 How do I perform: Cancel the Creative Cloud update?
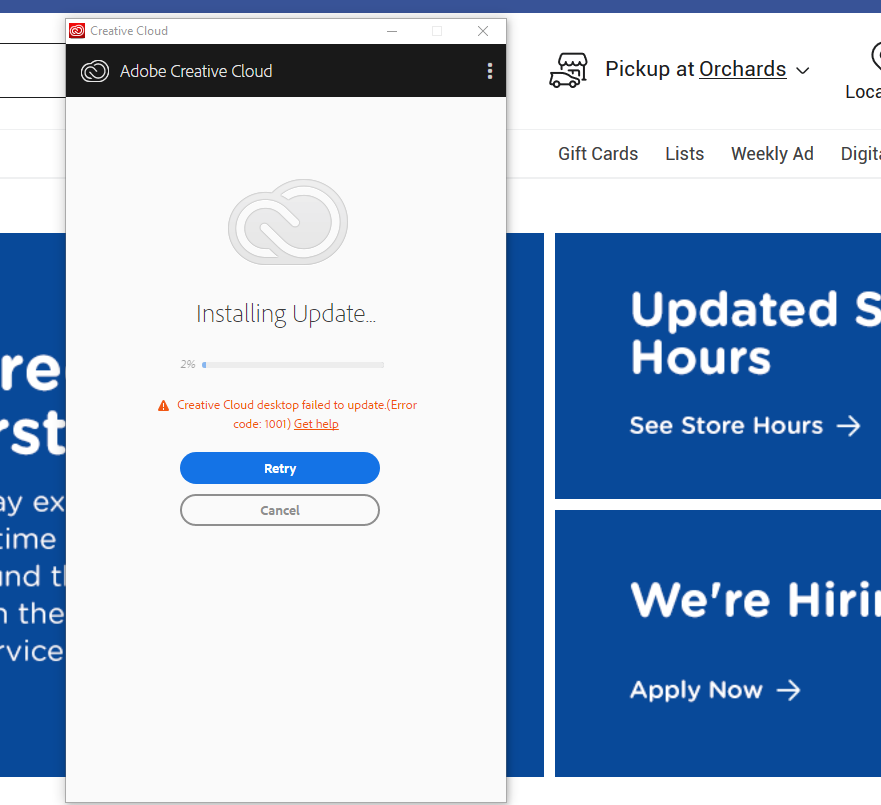point(280,510)
